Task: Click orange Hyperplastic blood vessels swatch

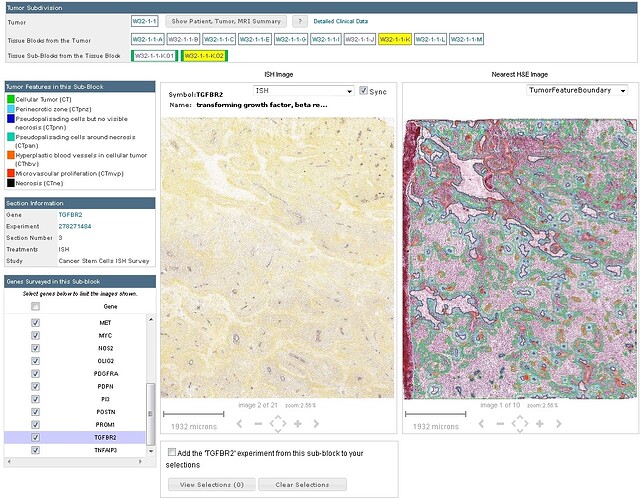Action: click(x=11, y=155)
